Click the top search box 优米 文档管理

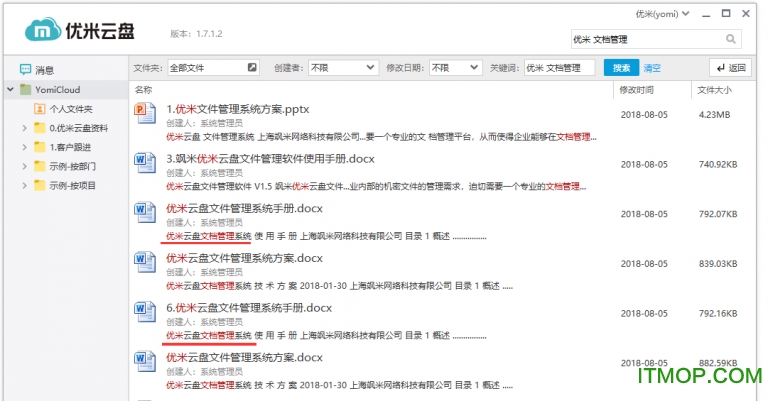coord(656,39)
